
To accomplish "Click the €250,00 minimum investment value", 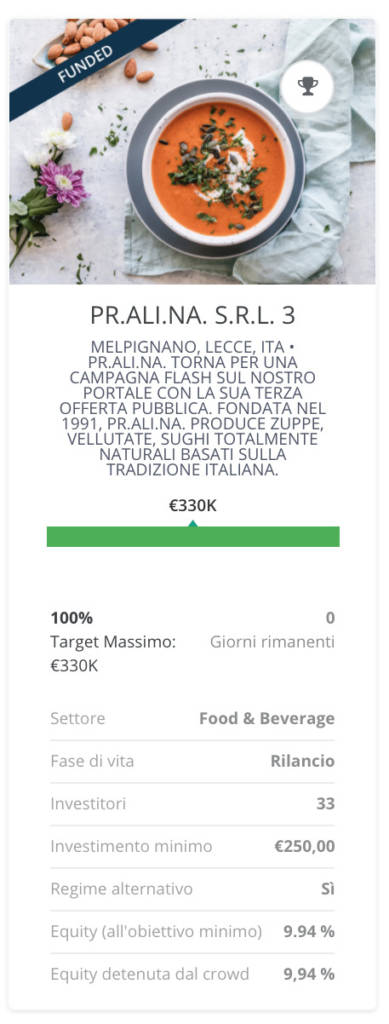I will tap(305, 846).
